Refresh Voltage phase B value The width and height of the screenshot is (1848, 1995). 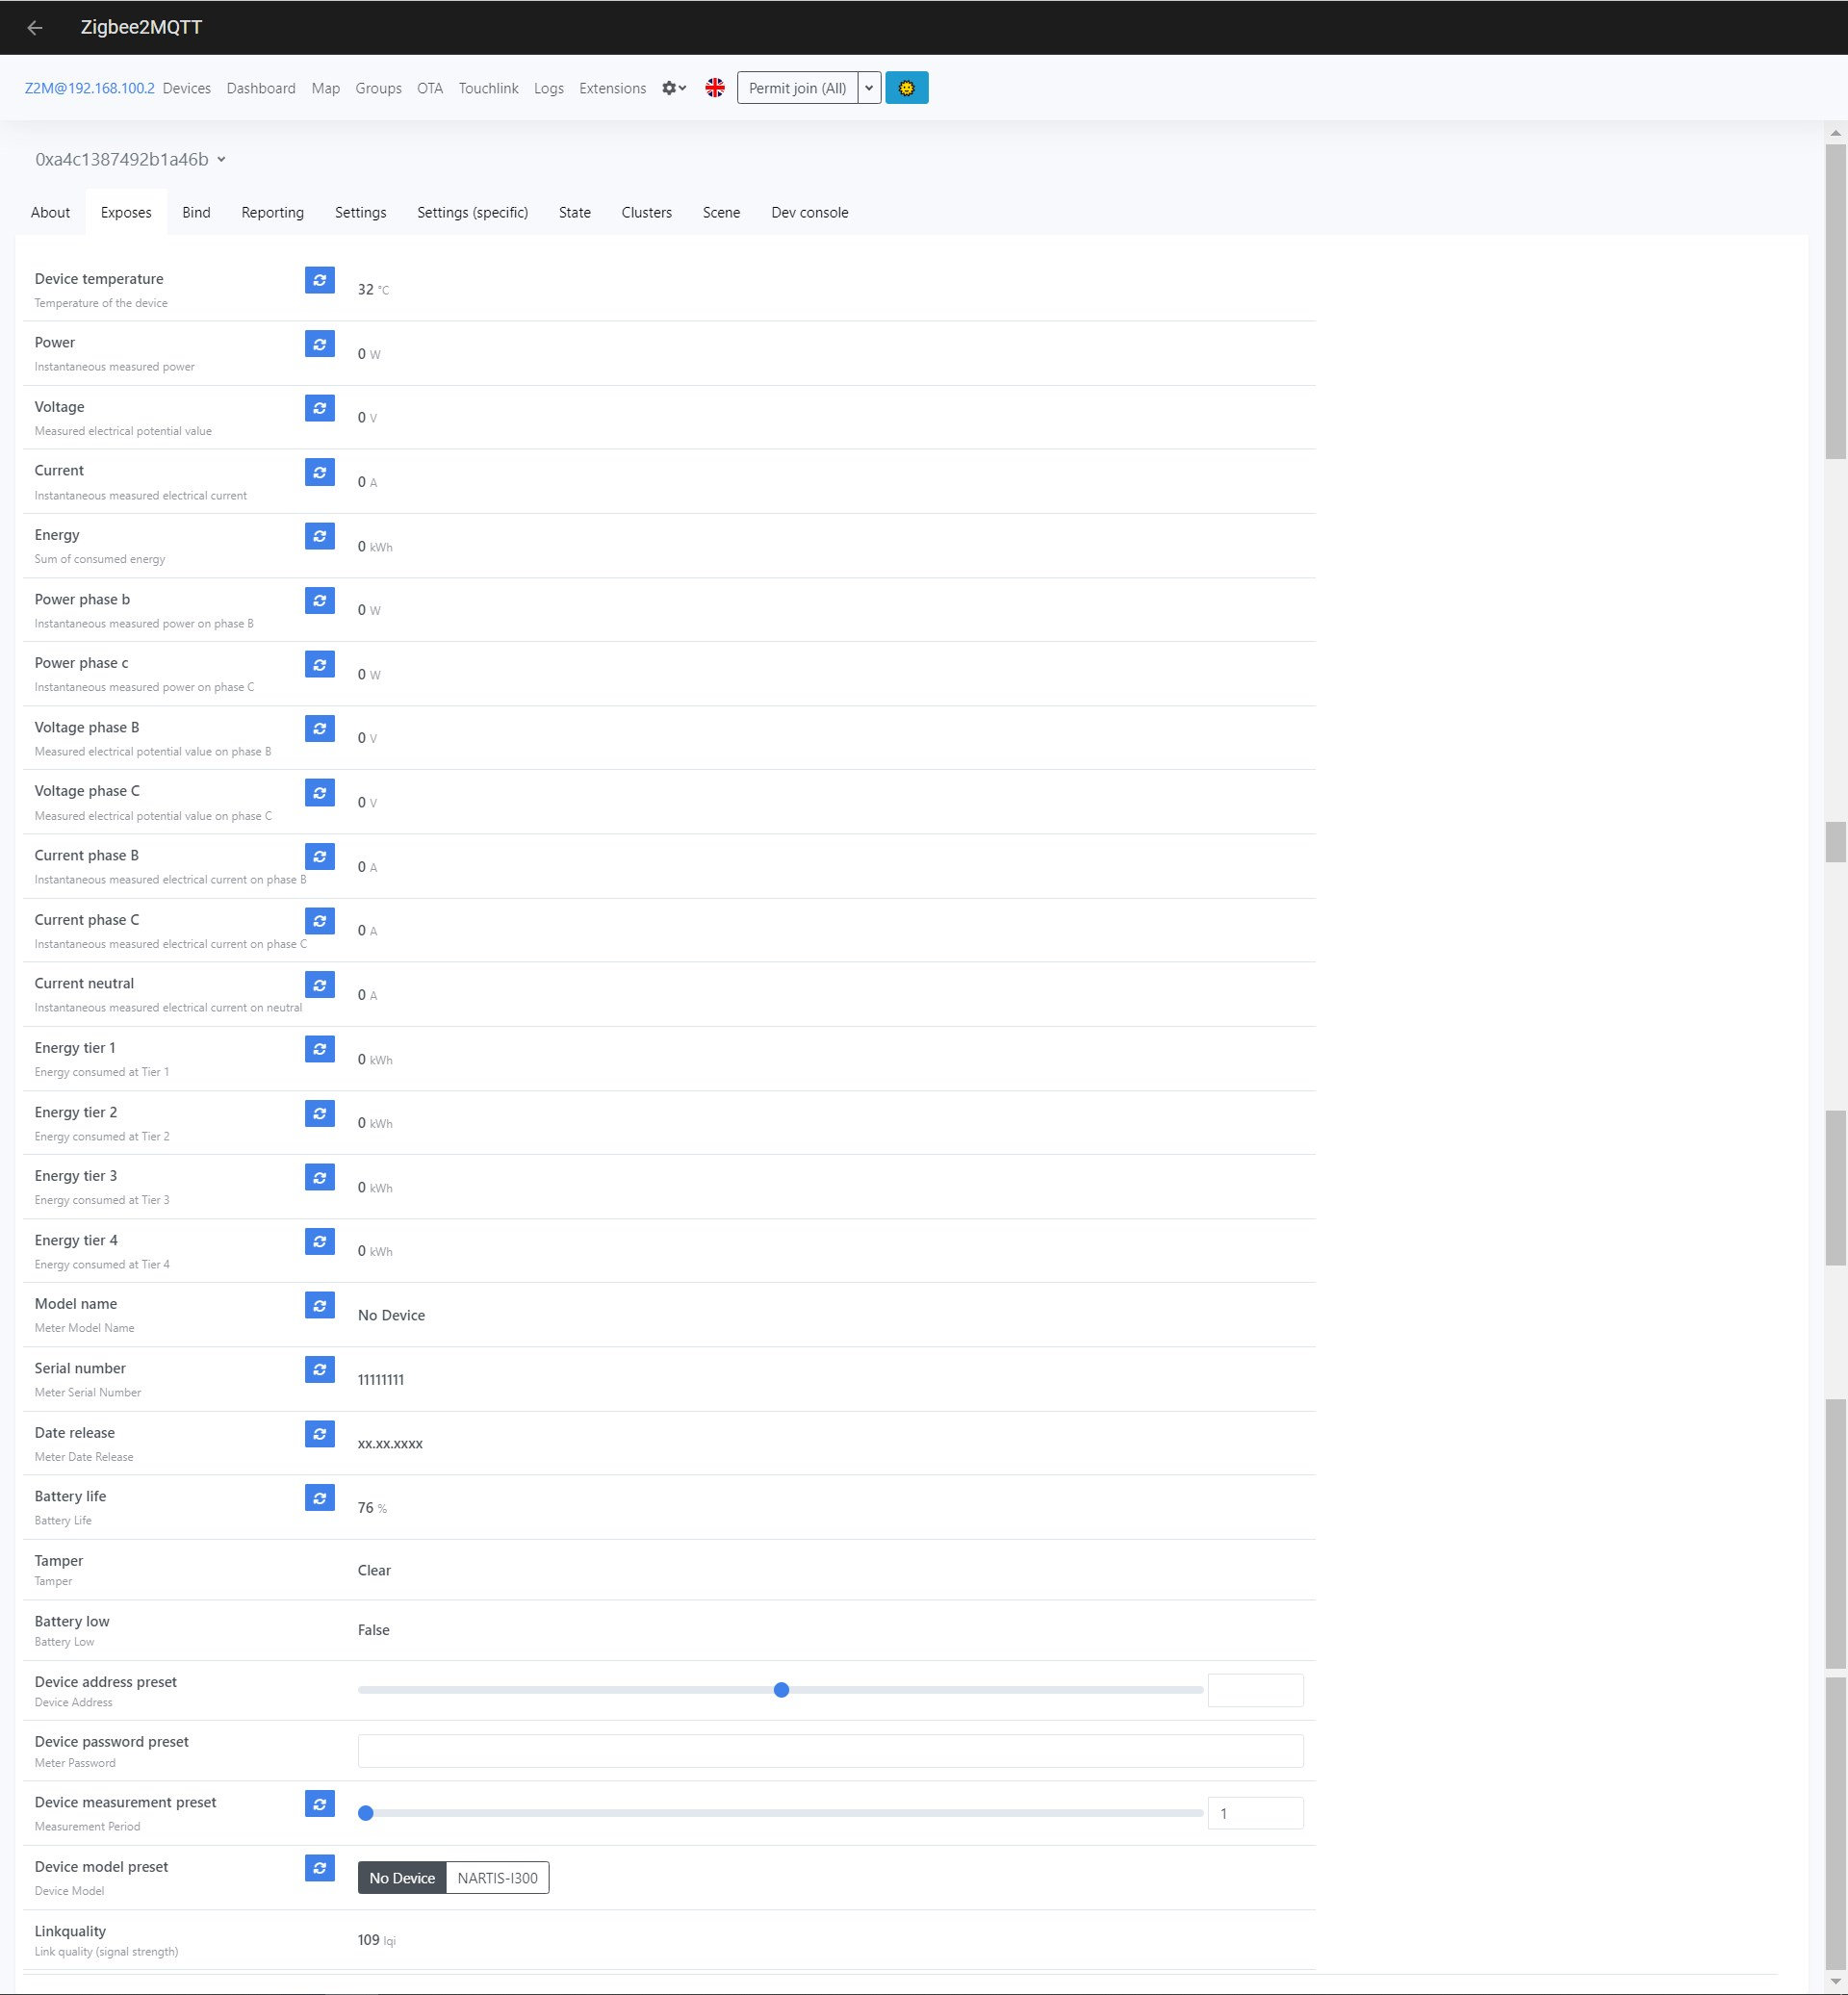pyautogui.click(x=320, y=729)
